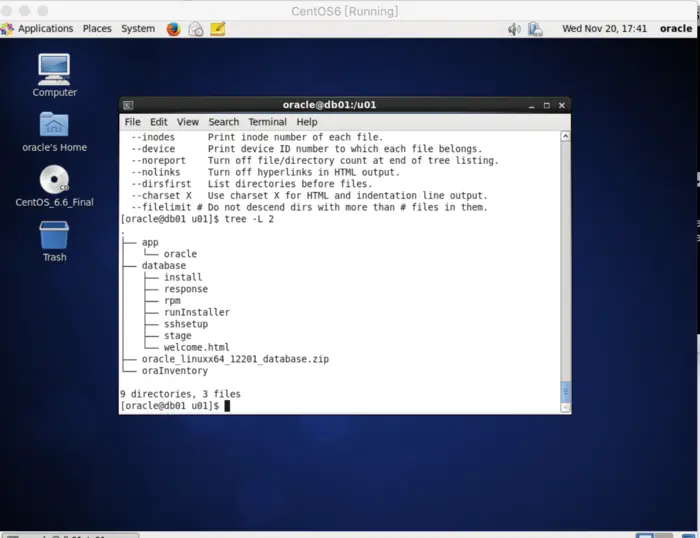Click the '--device' option line
700x538 pixels.
tap(307, 149)
